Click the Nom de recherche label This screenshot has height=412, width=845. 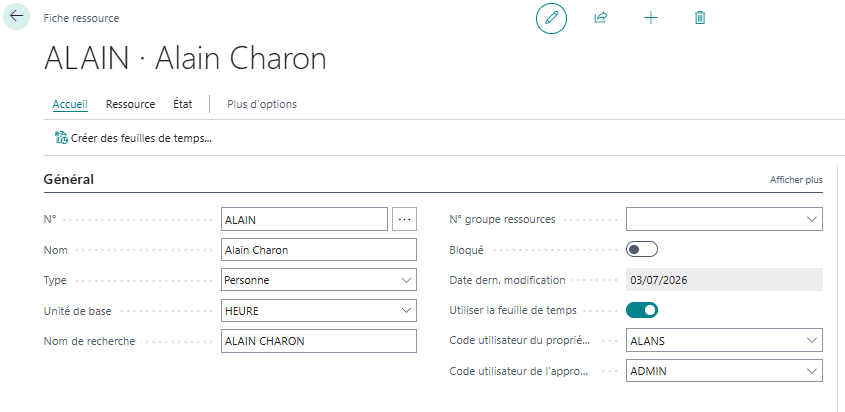coord(89,341)
